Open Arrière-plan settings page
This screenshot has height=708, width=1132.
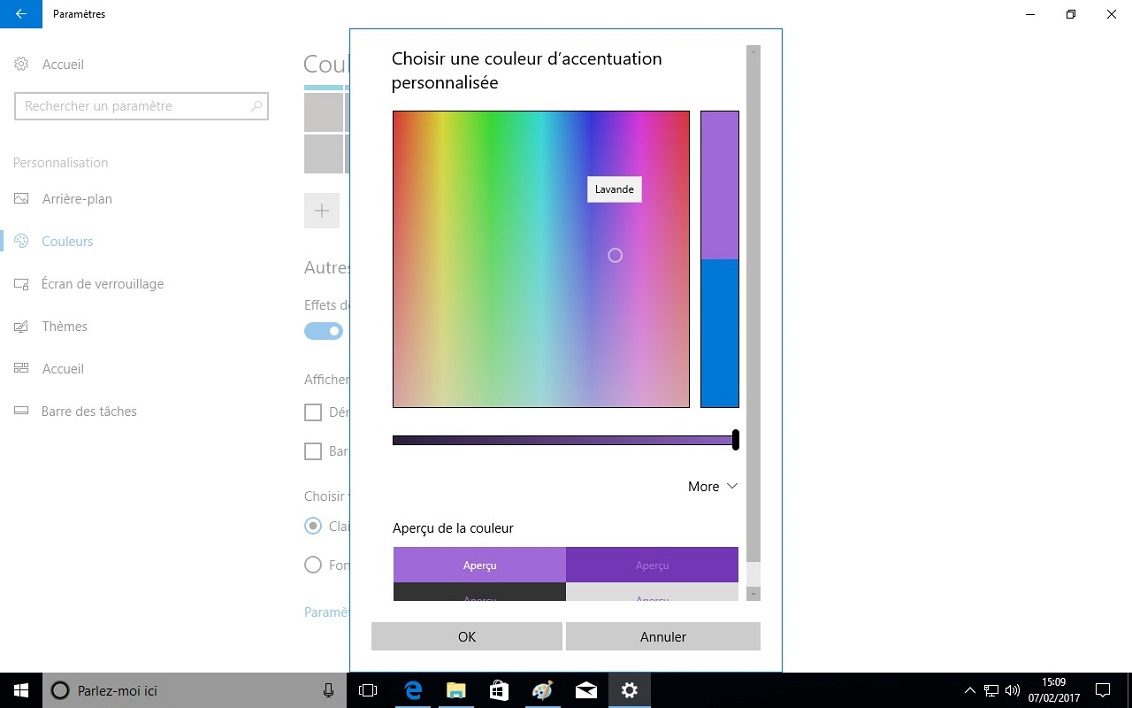(x=76, y=199)
